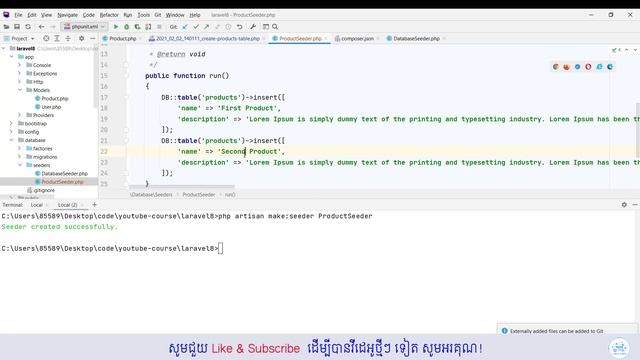Open in Edge browser preview icon

tap(610, 67)
